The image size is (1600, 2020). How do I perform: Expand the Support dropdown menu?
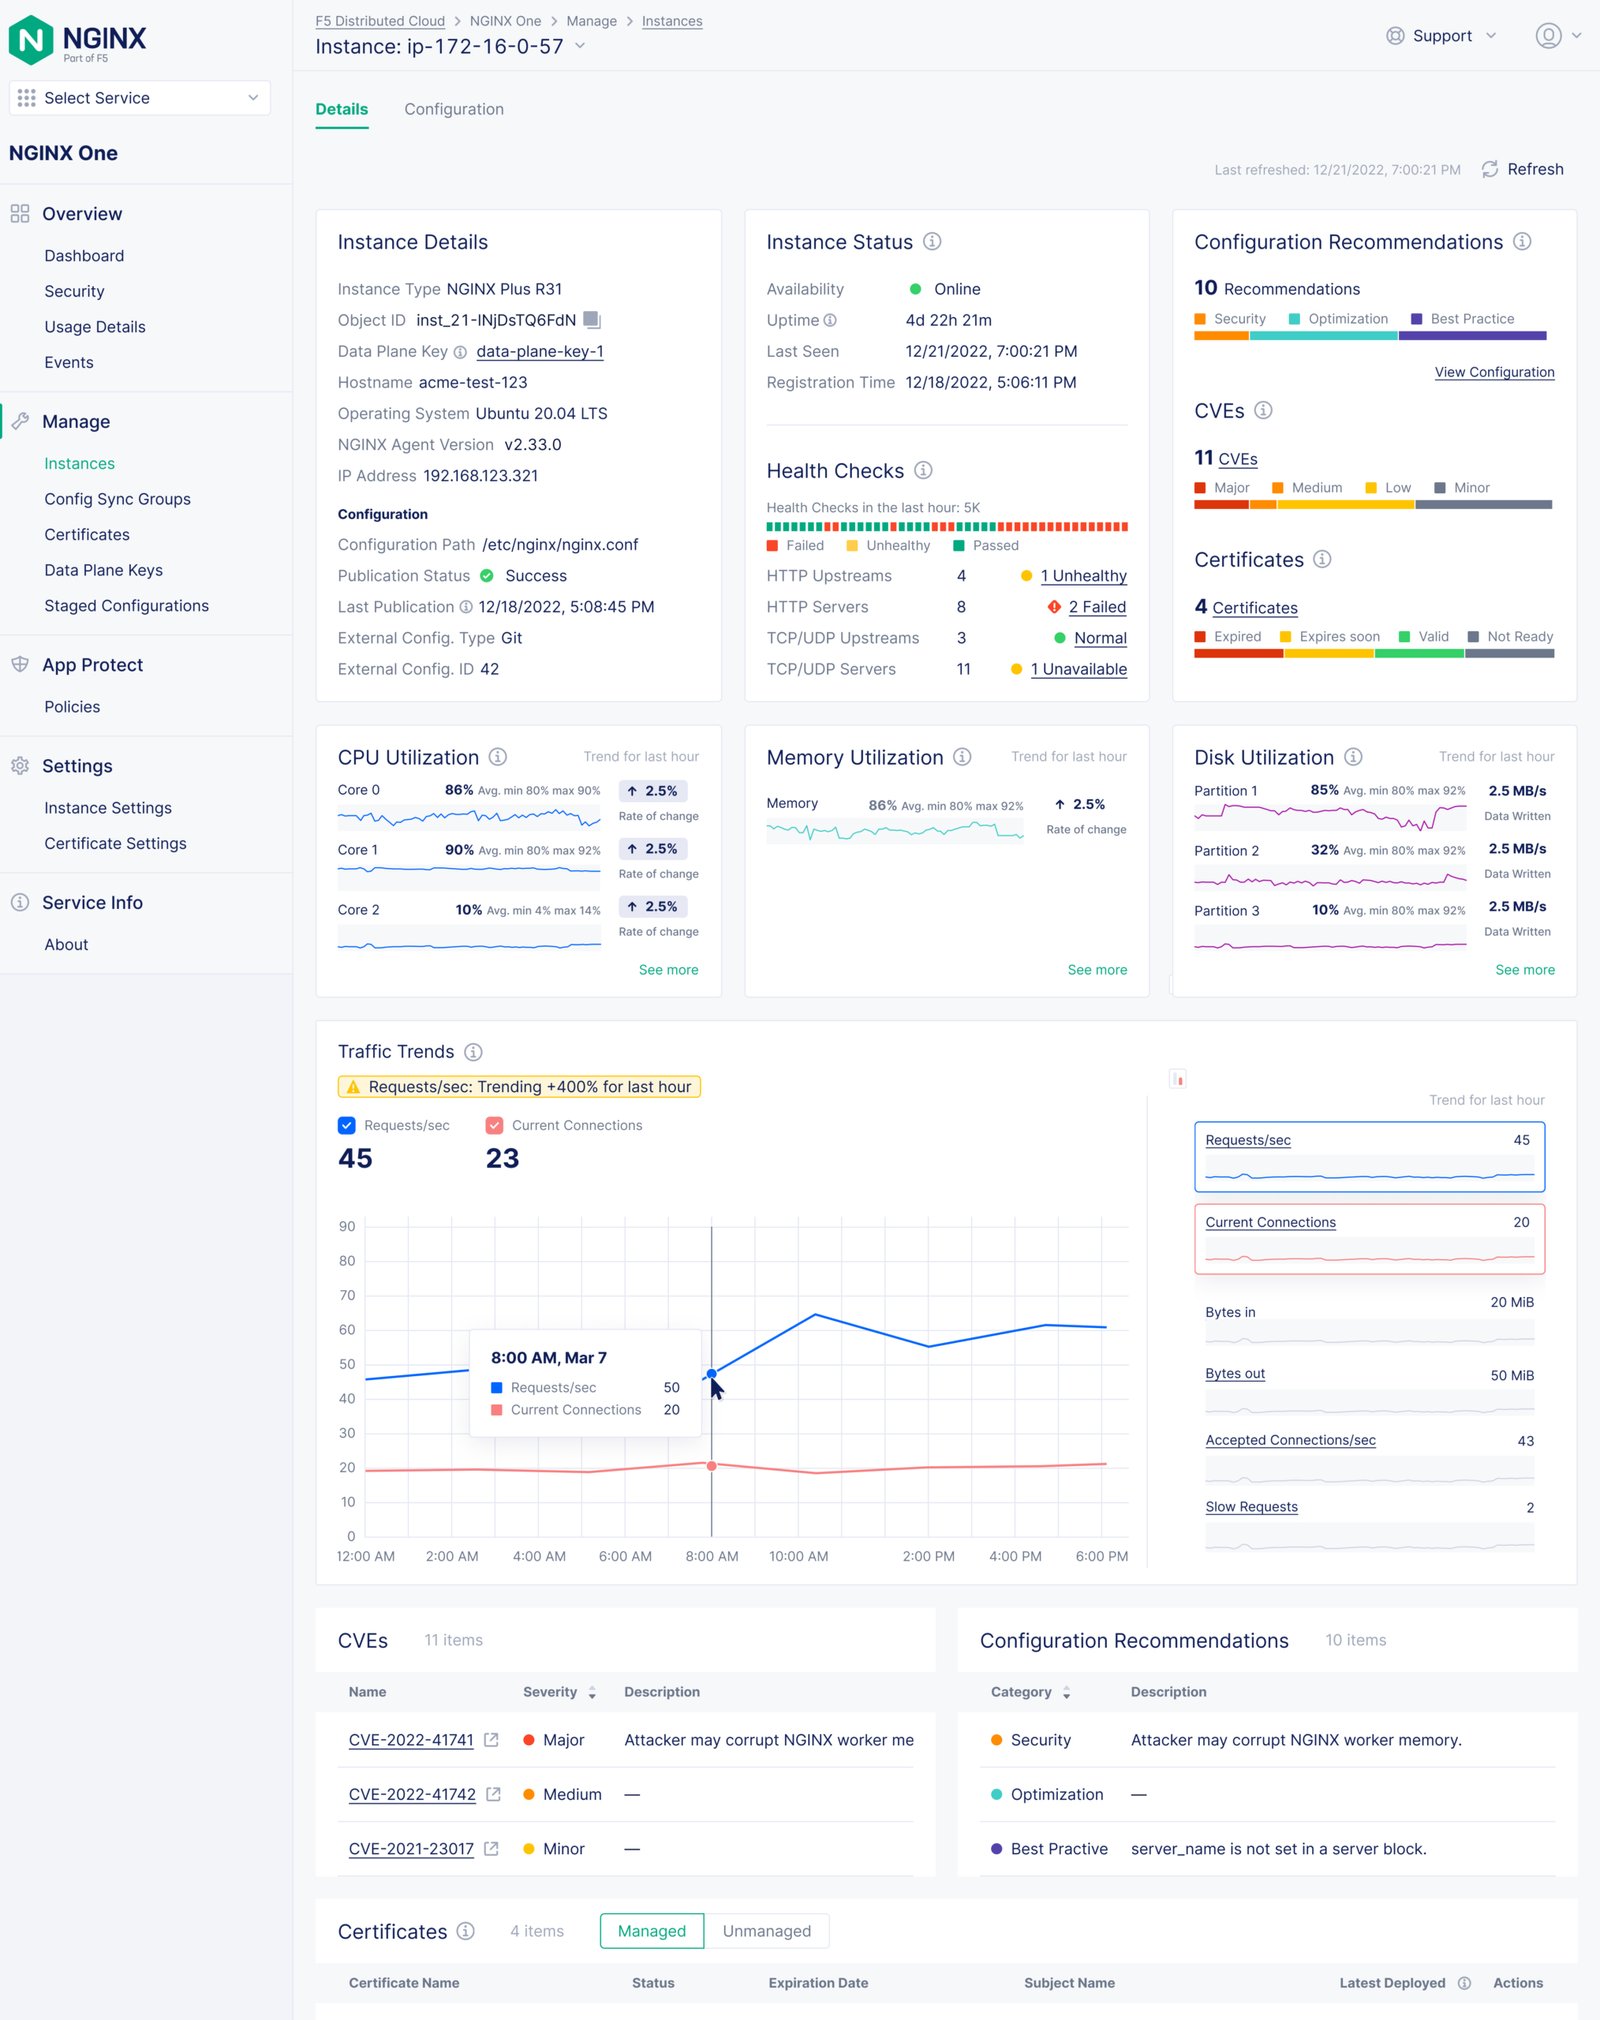pos(1442,36)
